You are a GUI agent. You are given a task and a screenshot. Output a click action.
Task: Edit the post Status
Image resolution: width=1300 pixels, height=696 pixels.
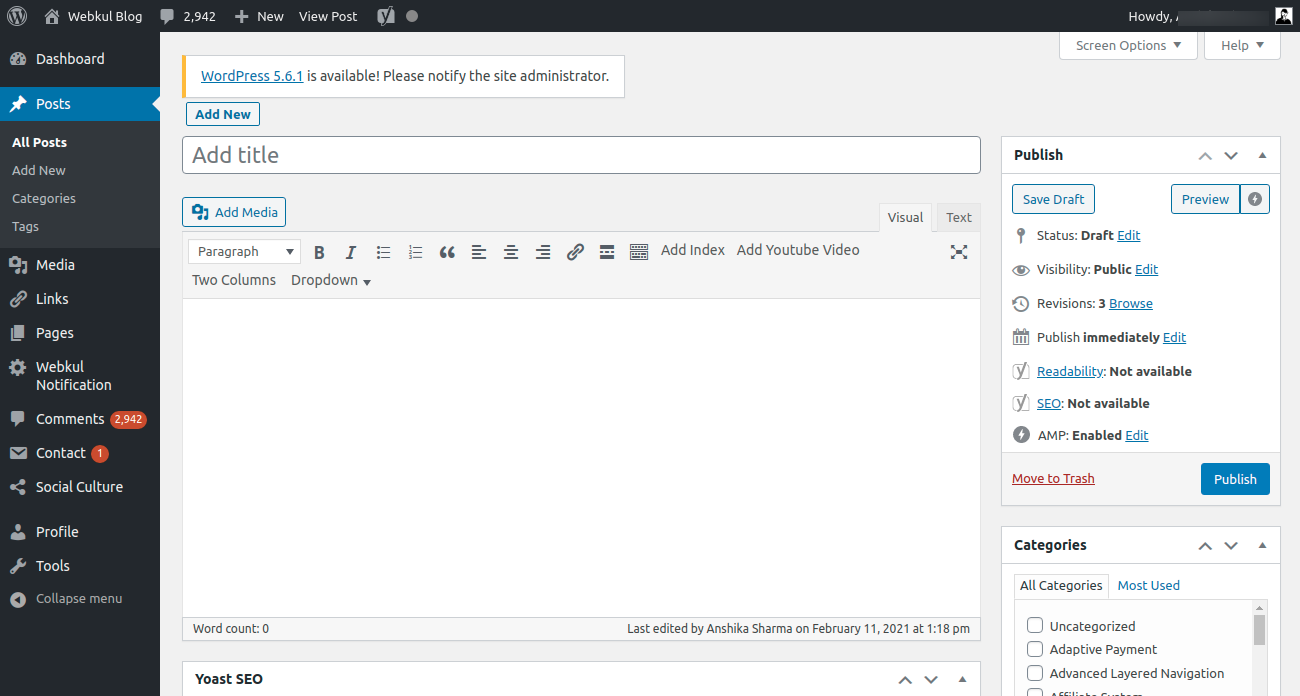[x=1129, y=236]
